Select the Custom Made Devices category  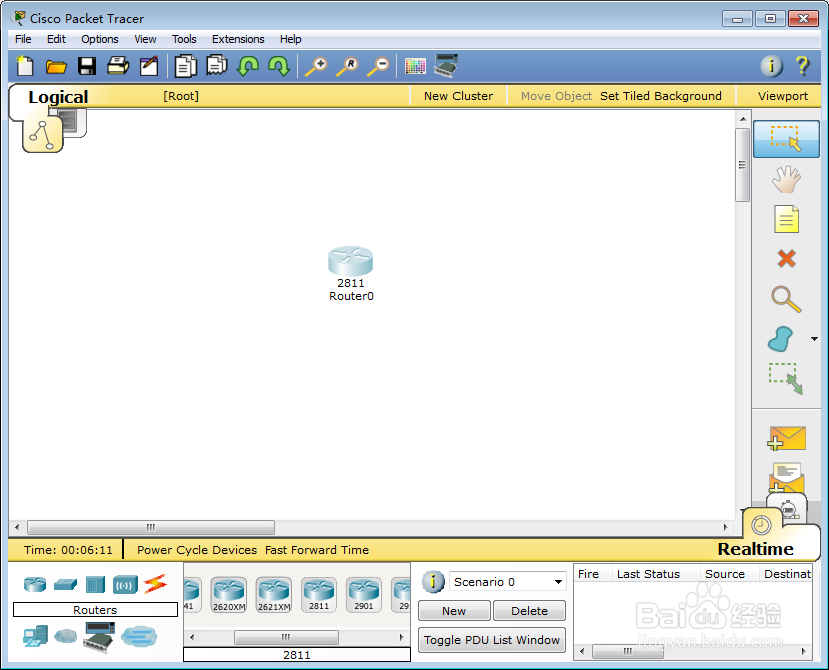[x=99, y=637]
